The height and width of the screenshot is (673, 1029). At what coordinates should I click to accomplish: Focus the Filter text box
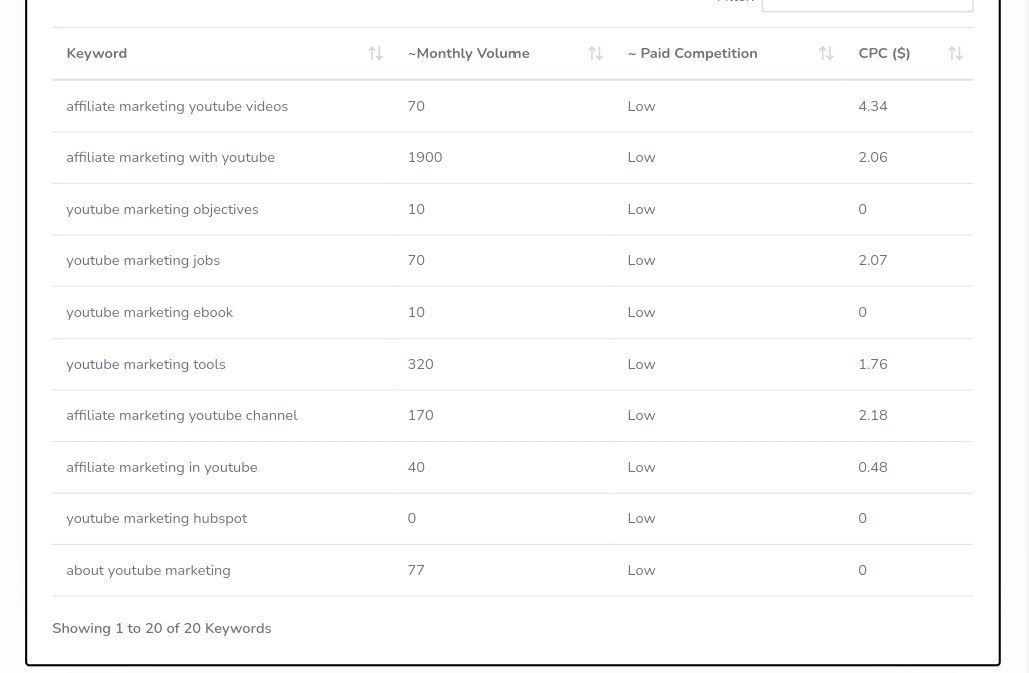866,5
